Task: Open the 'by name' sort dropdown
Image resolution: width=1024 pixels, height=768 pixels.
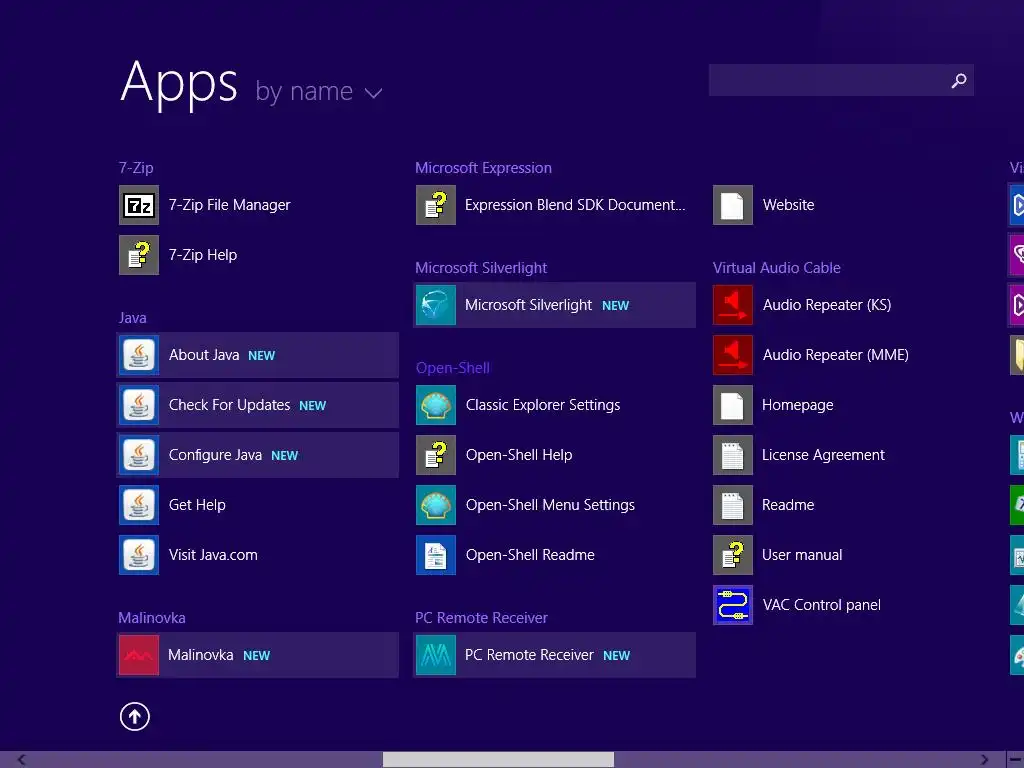Action: point(318,91)
